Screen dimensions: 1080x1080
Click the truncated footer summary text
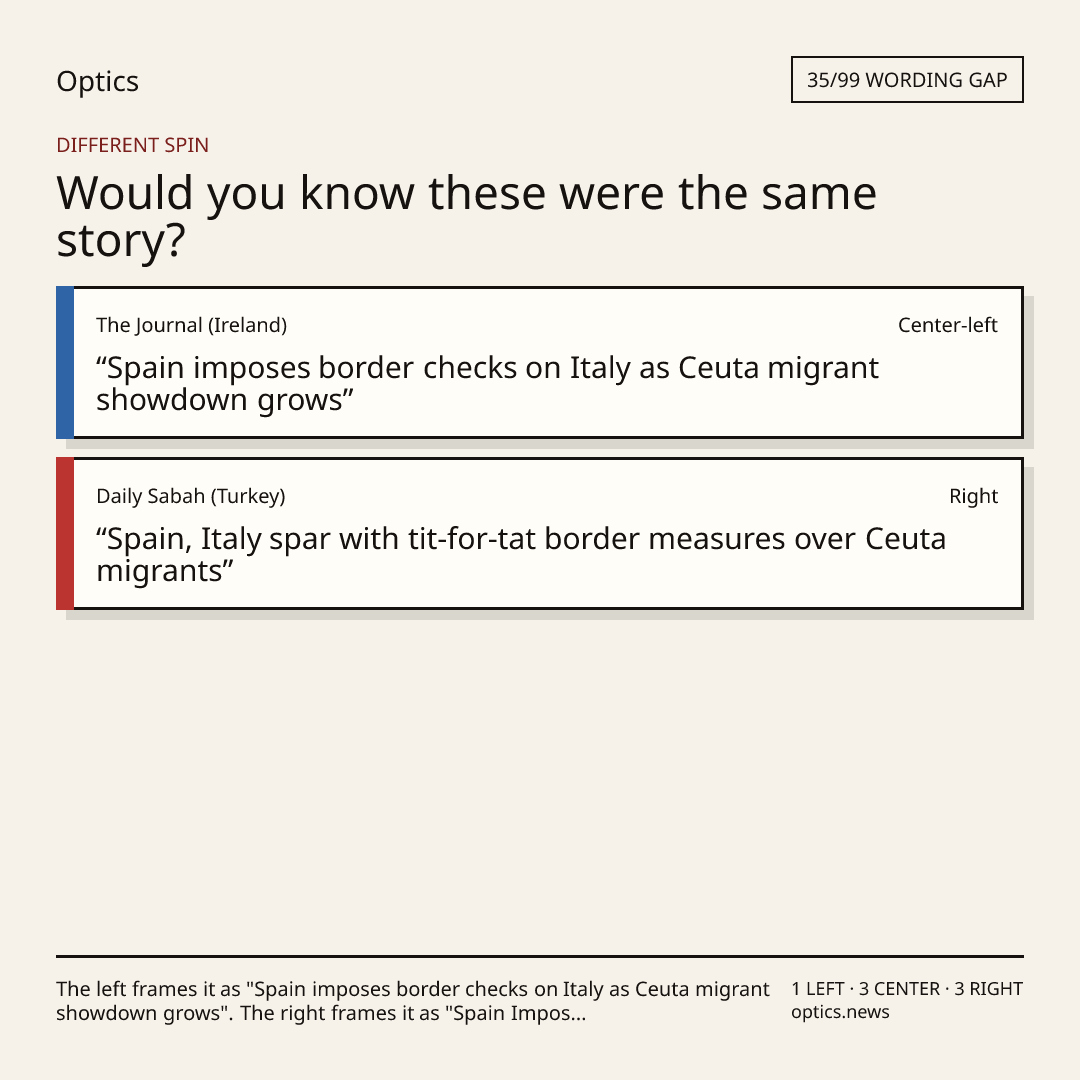[413, 1001]
